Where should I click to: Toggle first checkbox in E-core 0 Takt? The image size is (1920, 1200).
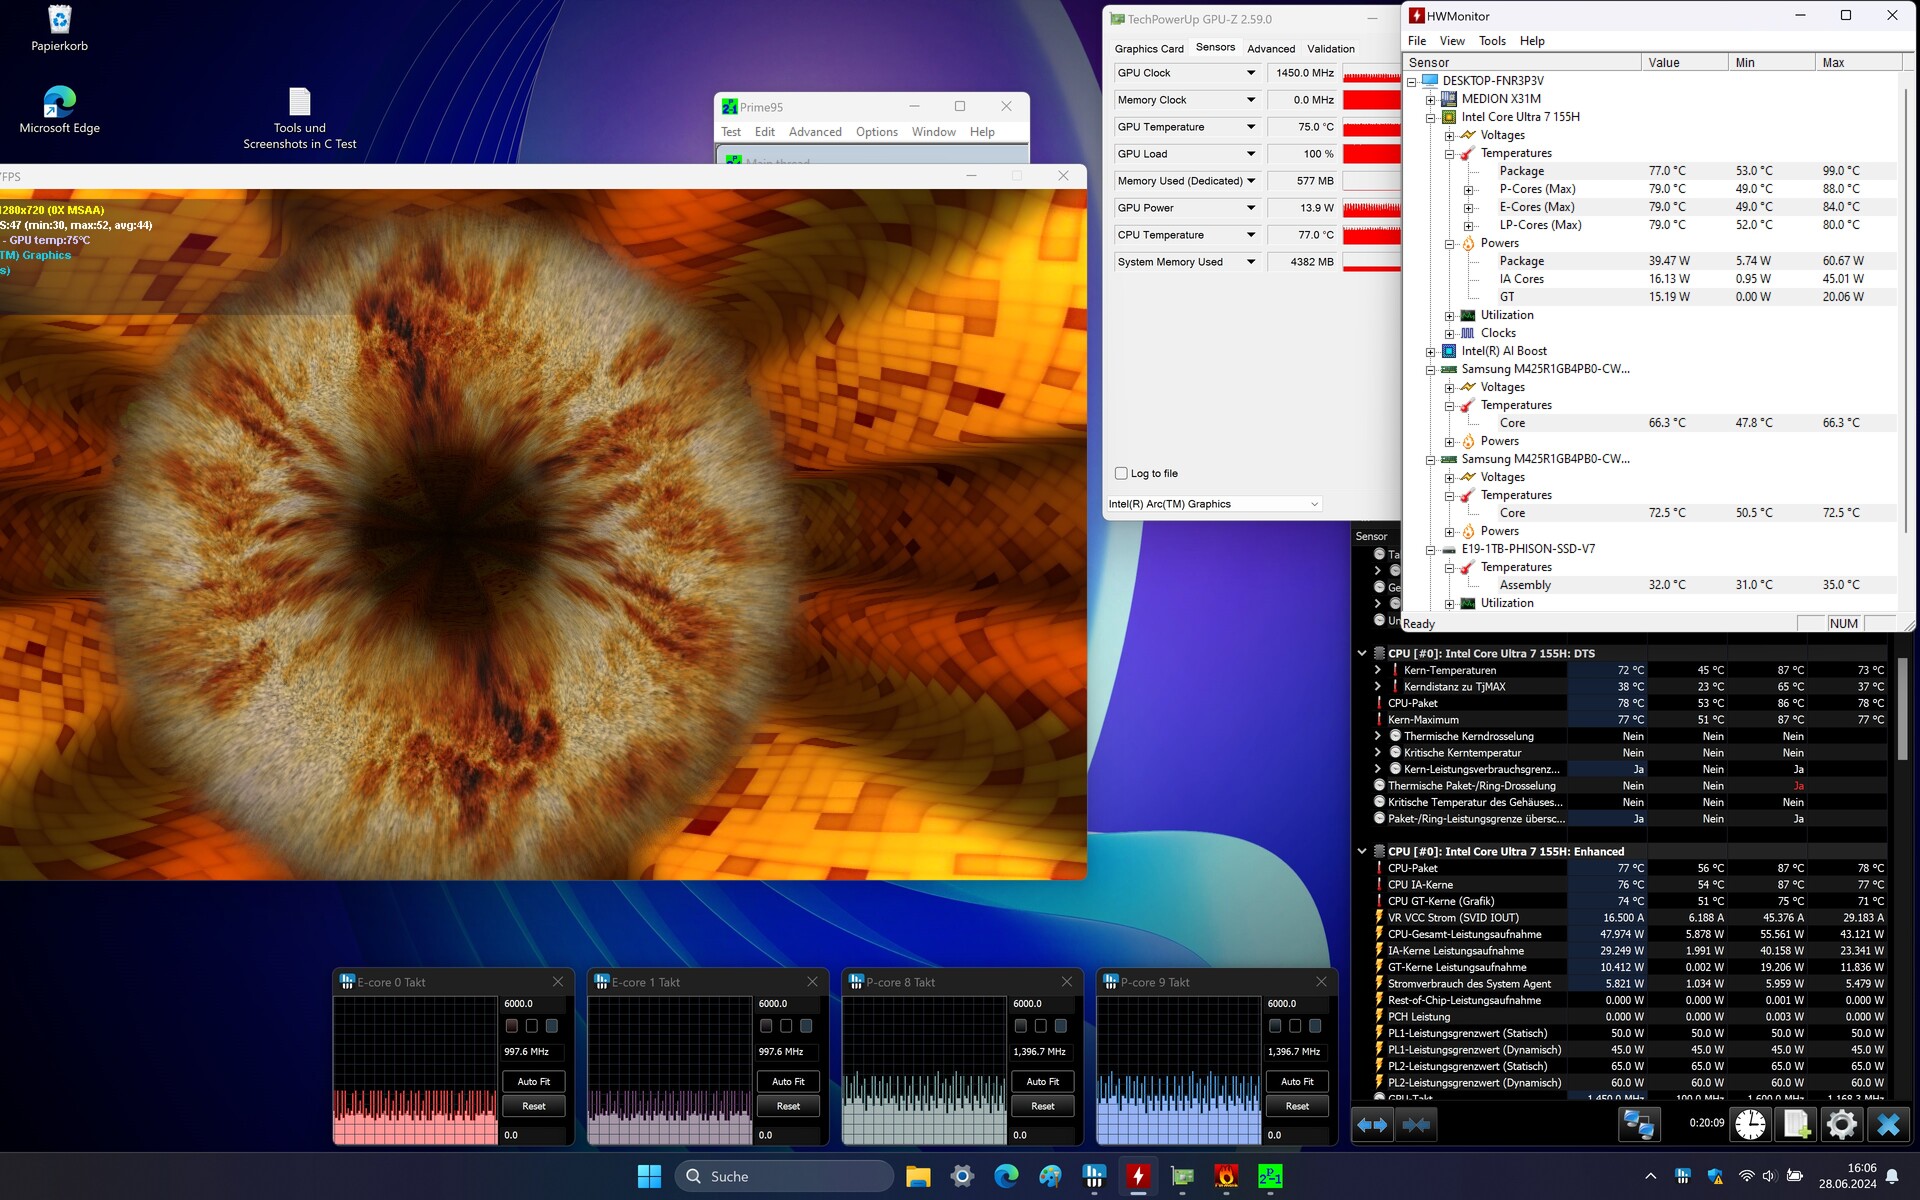tap(512, 1026)
